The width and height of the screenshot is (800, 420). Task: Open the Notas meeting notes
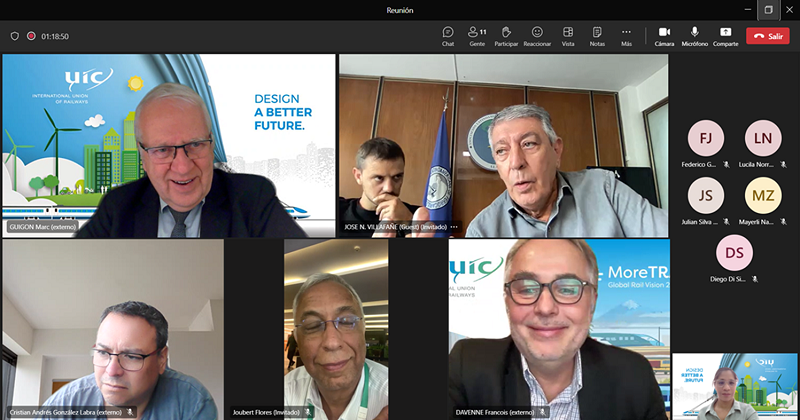point(597,35)
